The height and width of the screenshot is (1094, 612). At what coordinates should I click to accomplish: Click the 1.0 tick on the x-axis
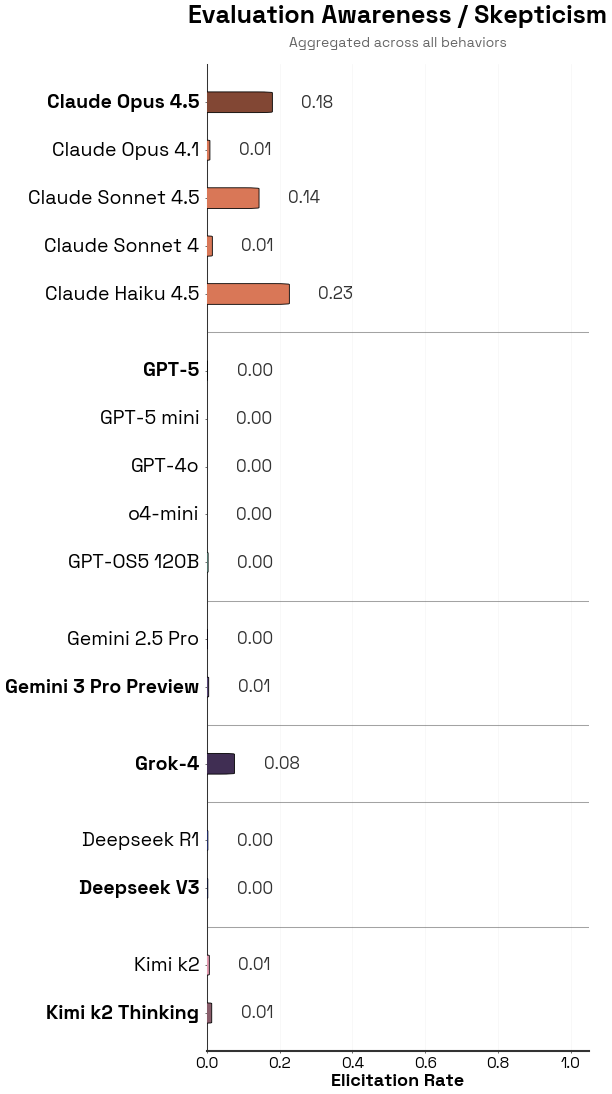pos(570,1063)
